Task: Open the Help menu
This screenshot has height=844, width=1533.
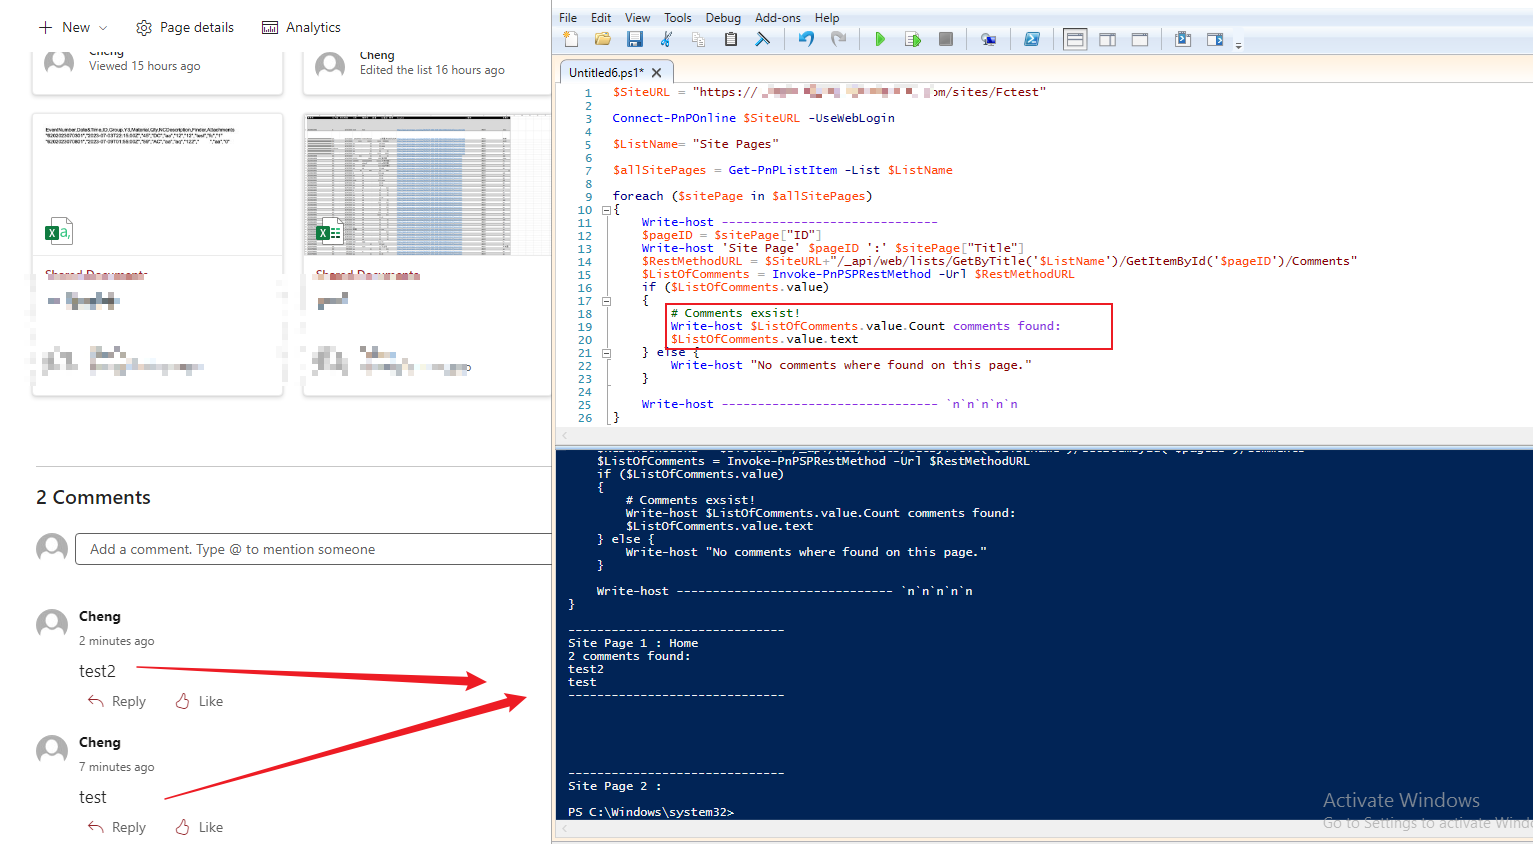Action: tap(827, 18)
